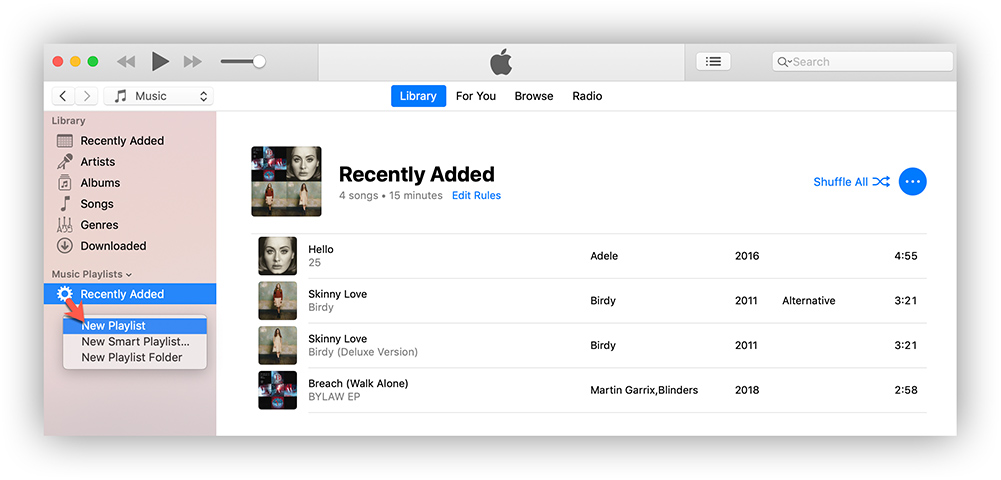
Task: Open the blue more options button
Action: pyautogui.click(x=912, y=182)
